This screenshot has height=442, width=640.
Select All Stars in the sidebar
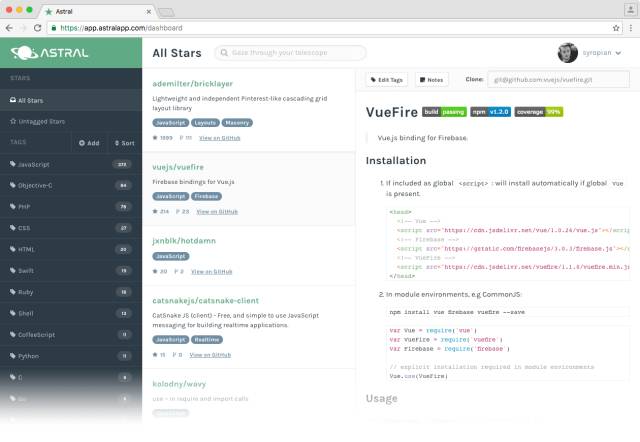[x=71, y=100]
